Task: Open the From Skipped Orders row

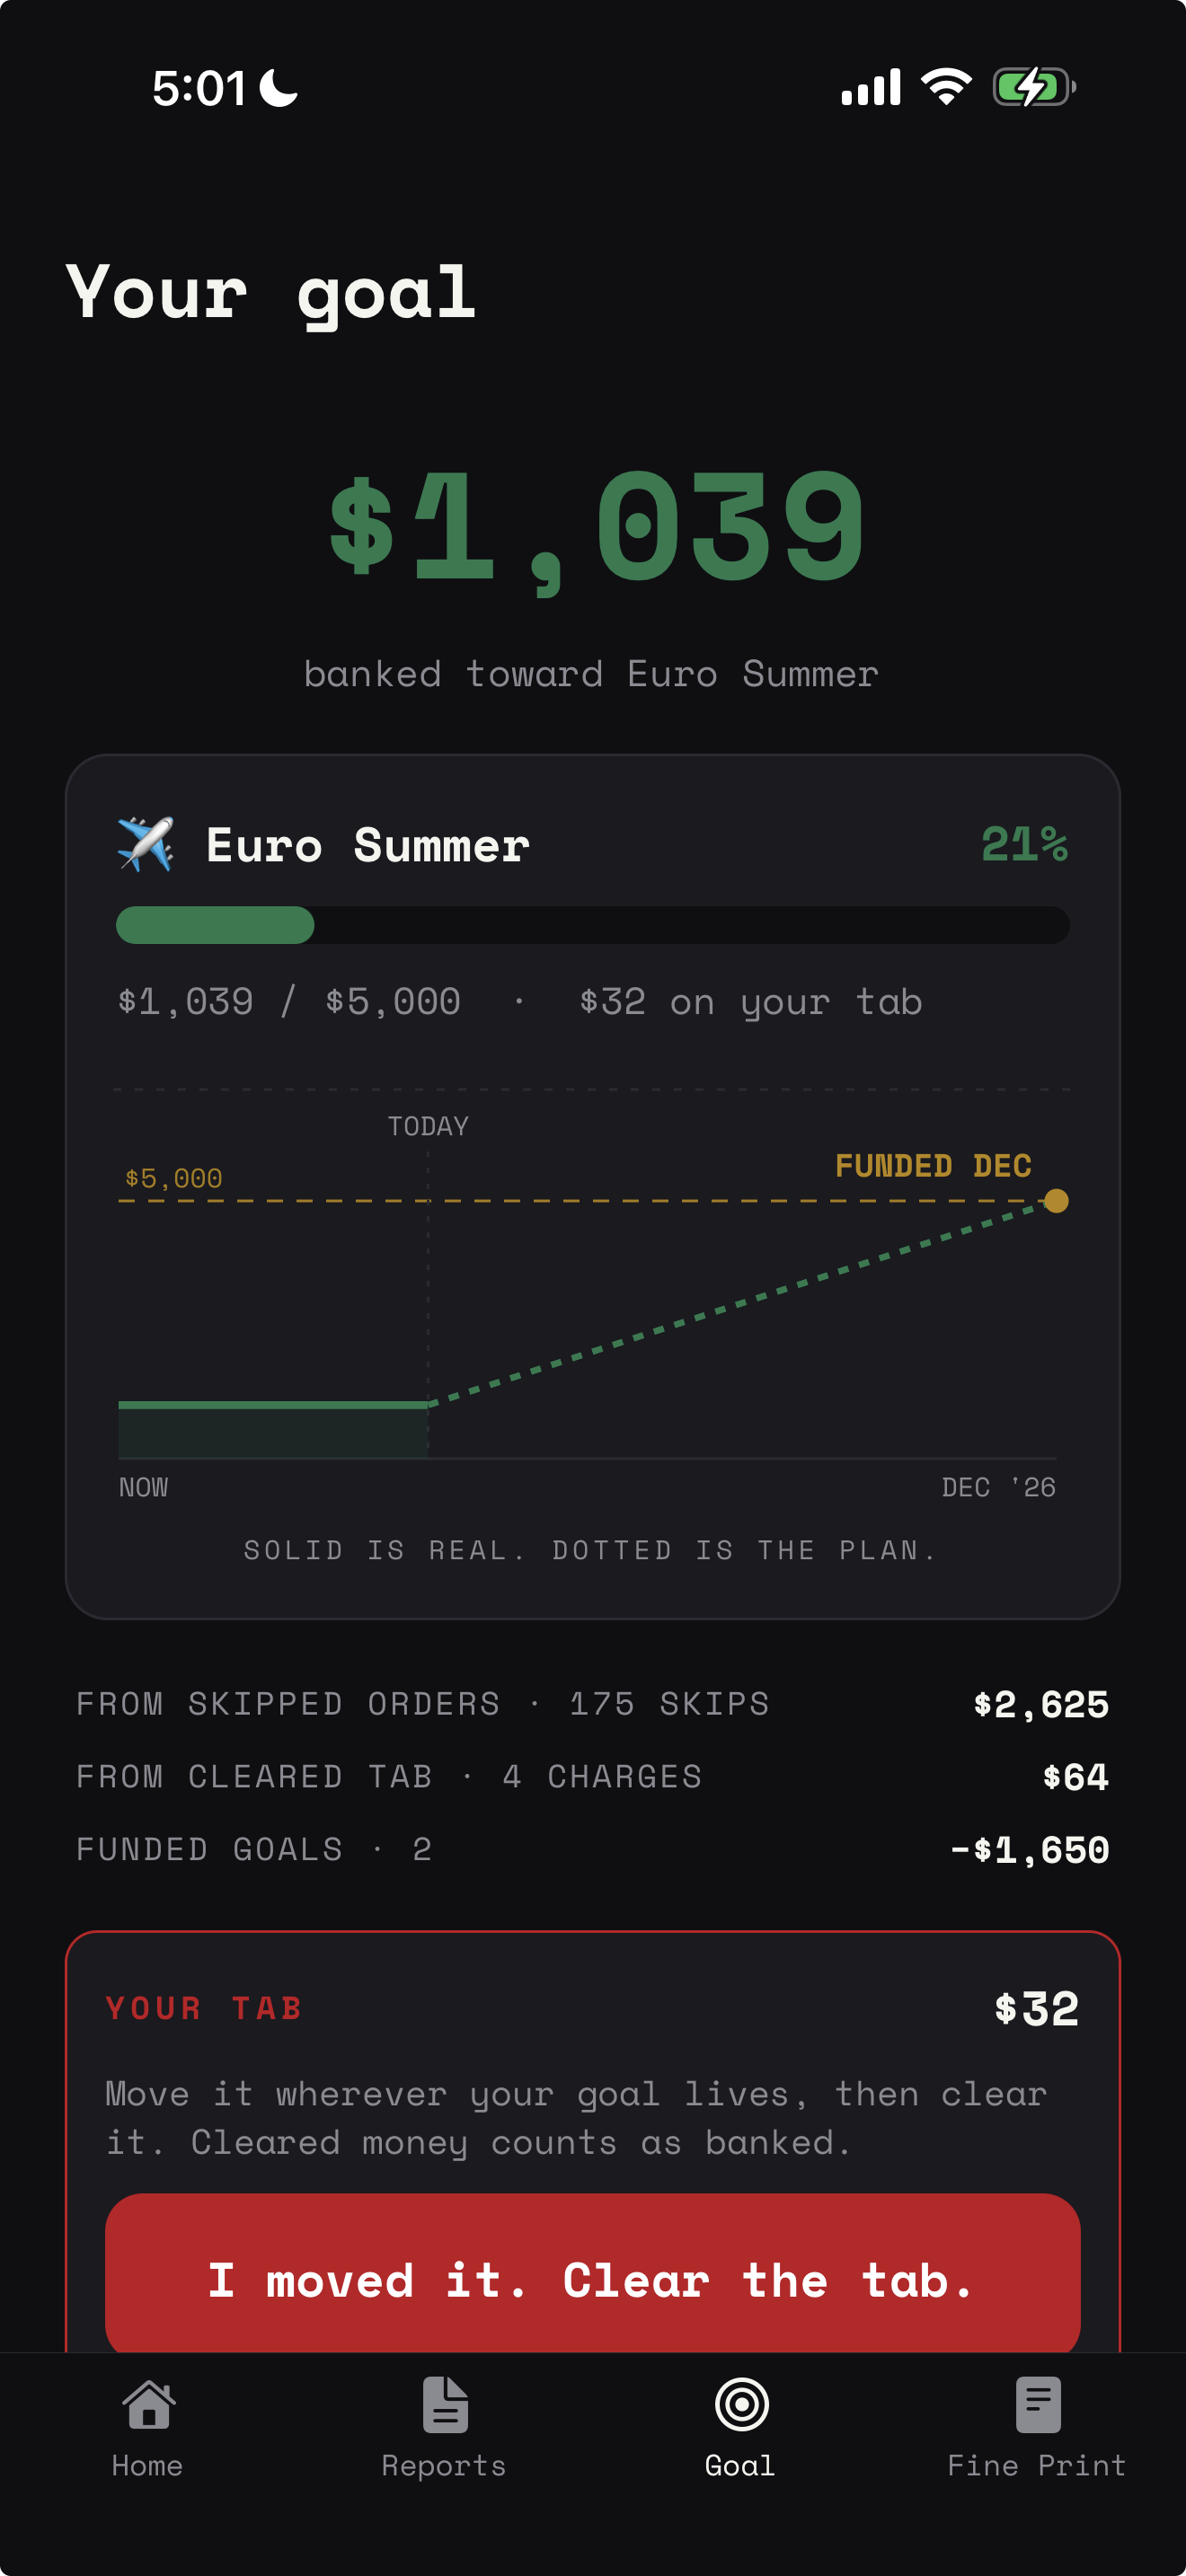Action: pyautogui.click(x=593, y=1703)
